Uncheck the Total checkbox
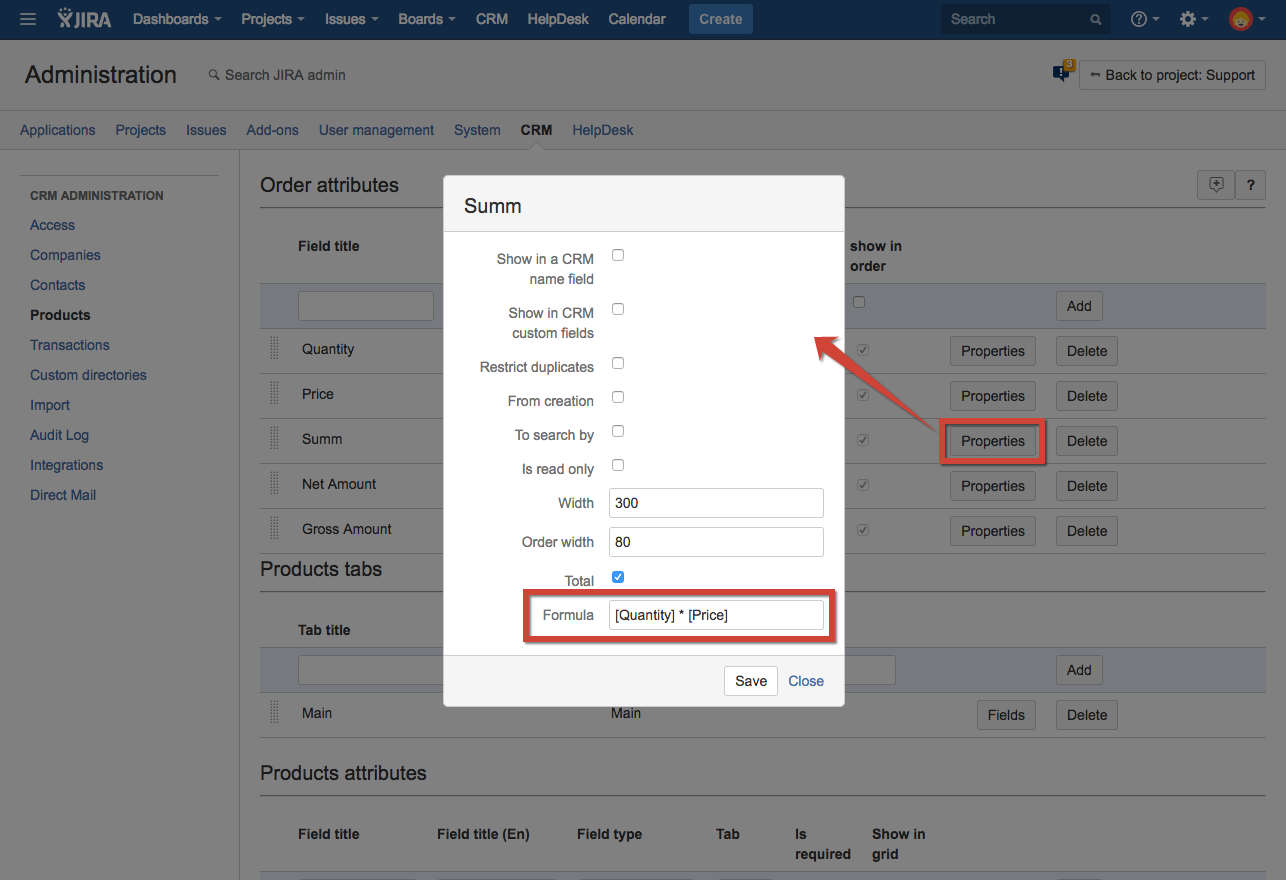 [x=618, y=577]
